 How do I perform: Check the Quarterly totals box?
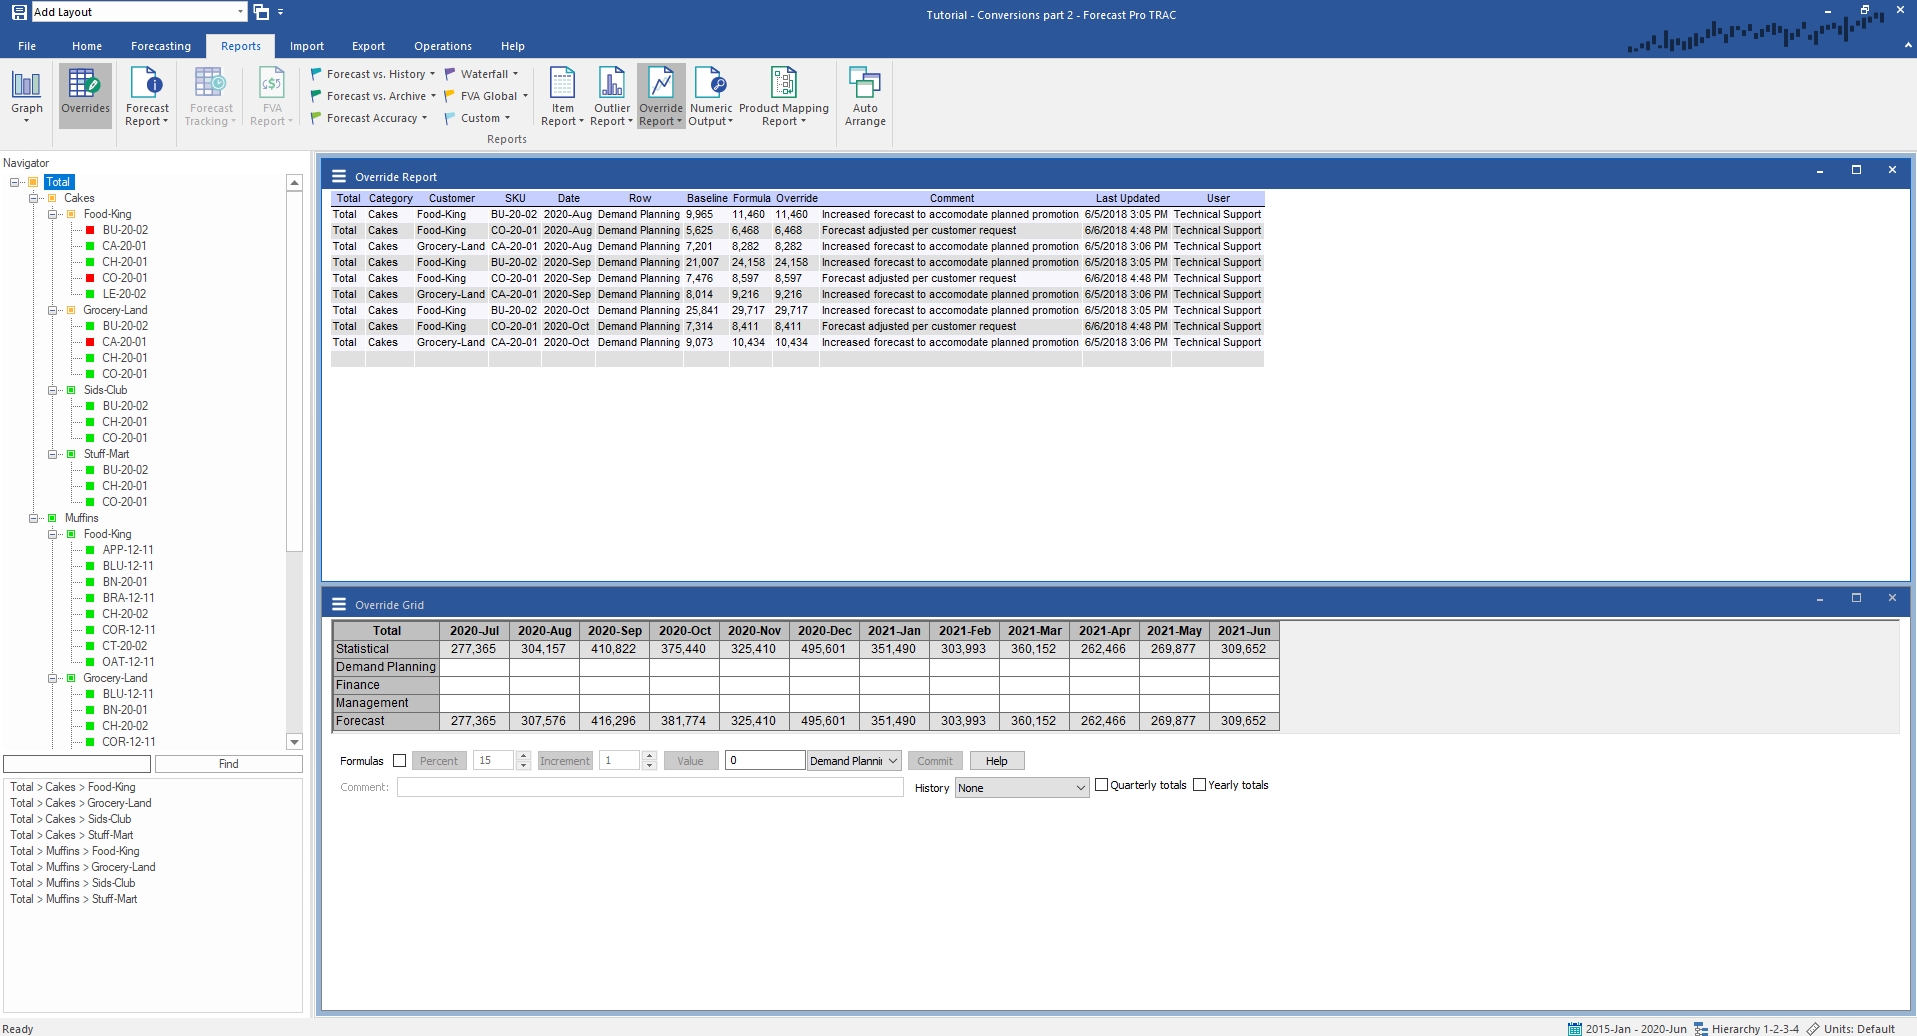pyautogui.click(x=1102, y=785)
